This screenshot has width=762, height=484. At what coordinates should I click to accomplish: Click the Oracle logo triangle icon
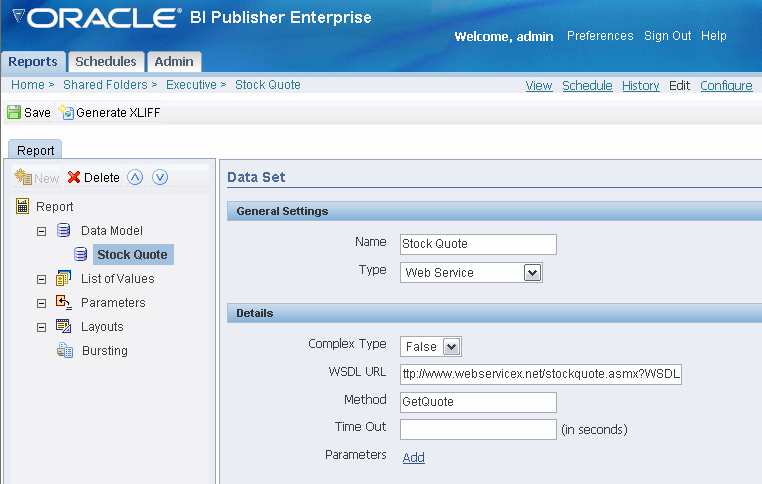18,16
